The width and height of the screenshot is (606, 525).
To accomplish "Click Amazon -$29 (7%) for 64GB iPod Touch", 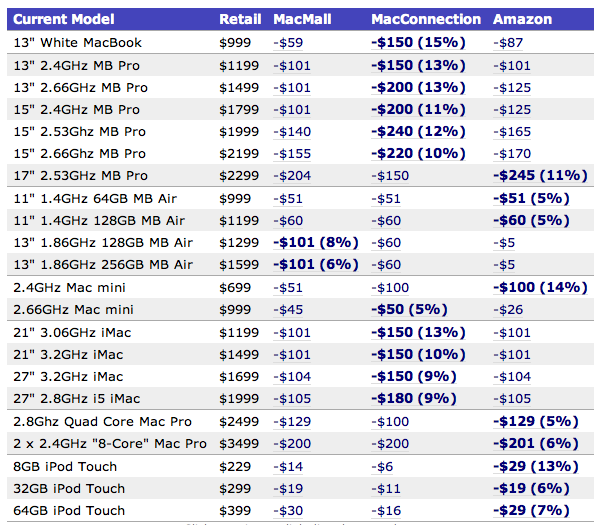I will coord(531,510).
